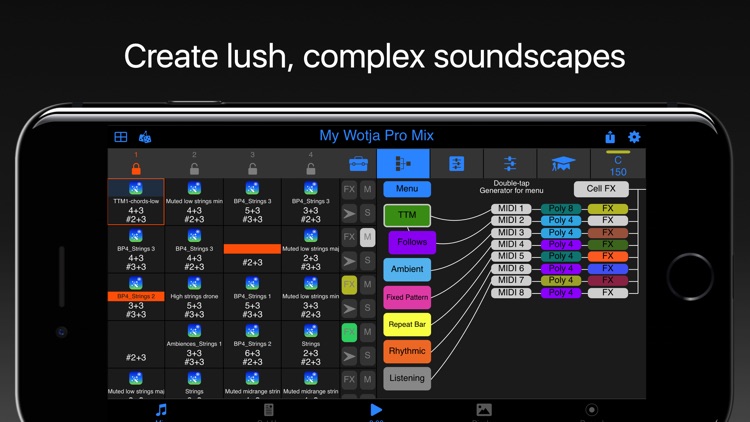Tap the MIDI 2 channel box
The width and height of the screenshot is (750, 422).
(511, 221)
